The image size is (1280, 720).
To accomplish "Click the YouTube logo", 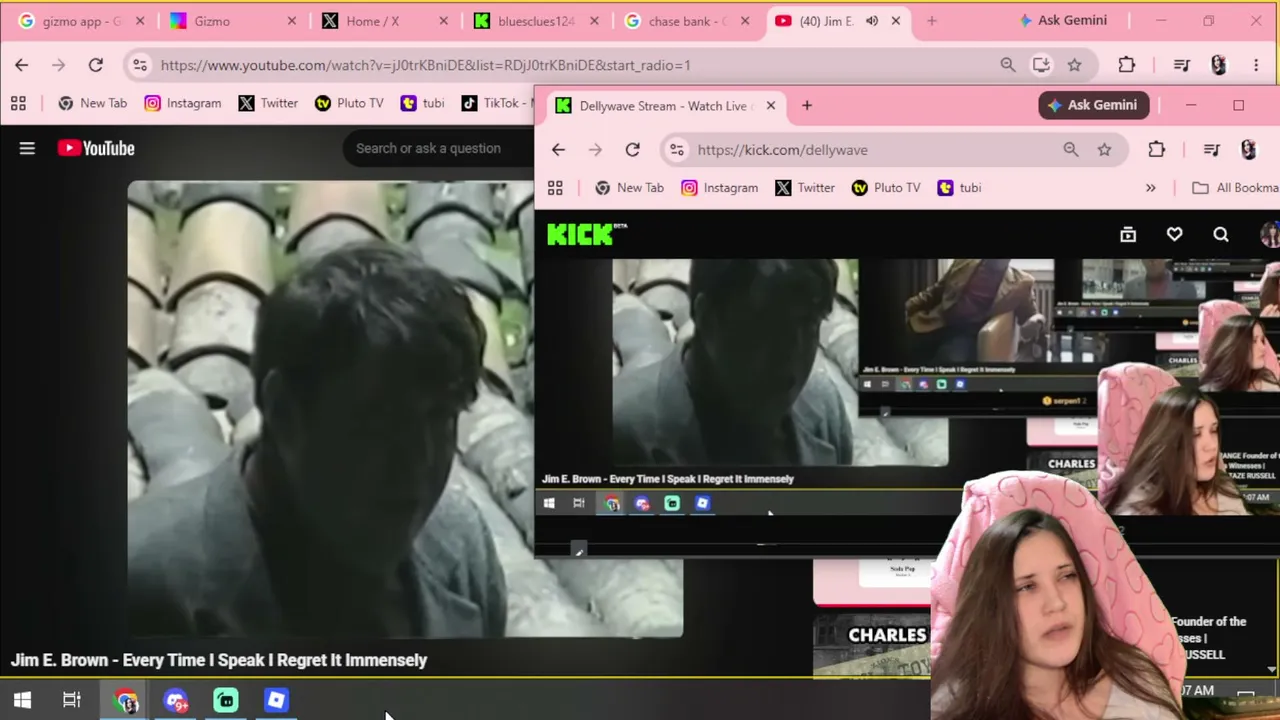I will pyautogui.click(x=96, y=148).
